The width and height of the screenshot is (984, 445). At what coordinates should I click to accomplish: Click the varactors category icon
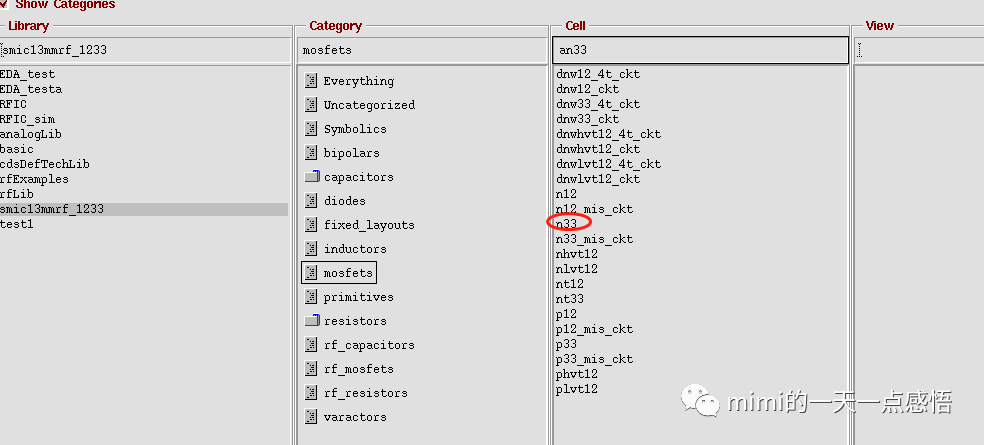(311, 417)
